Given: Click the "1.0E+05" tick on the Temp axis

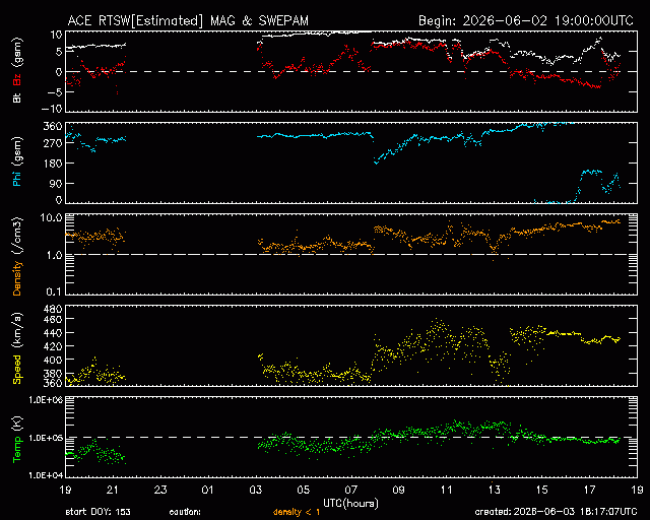Looking at the screenshot, I should tap(46, 438).
